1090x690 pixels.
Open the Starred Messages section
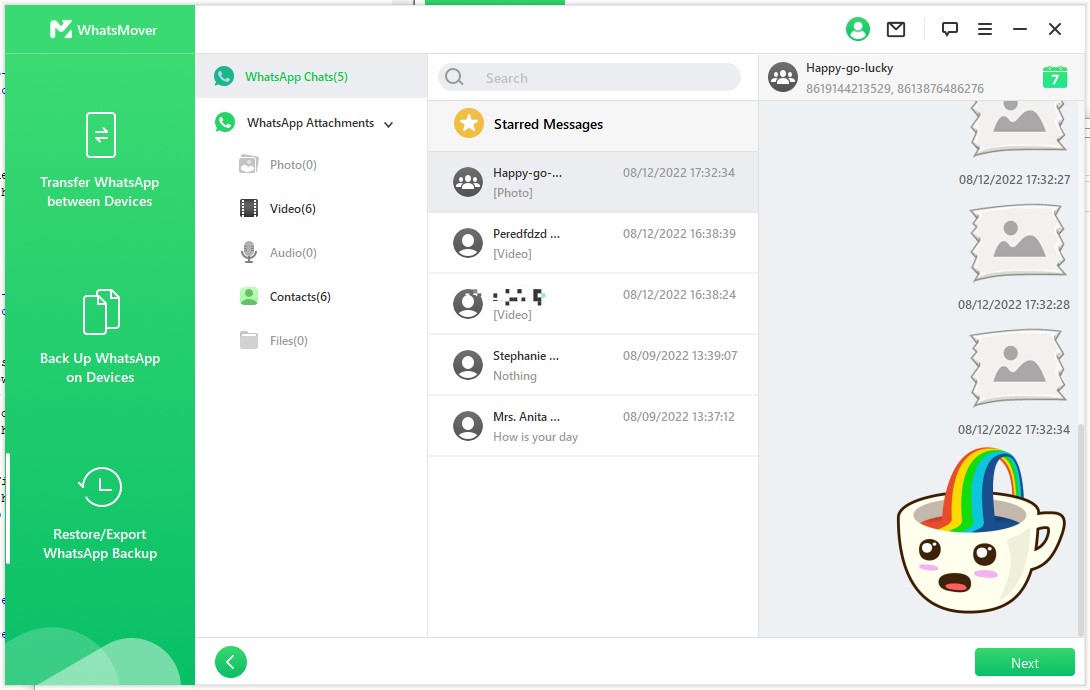point(548,124)
